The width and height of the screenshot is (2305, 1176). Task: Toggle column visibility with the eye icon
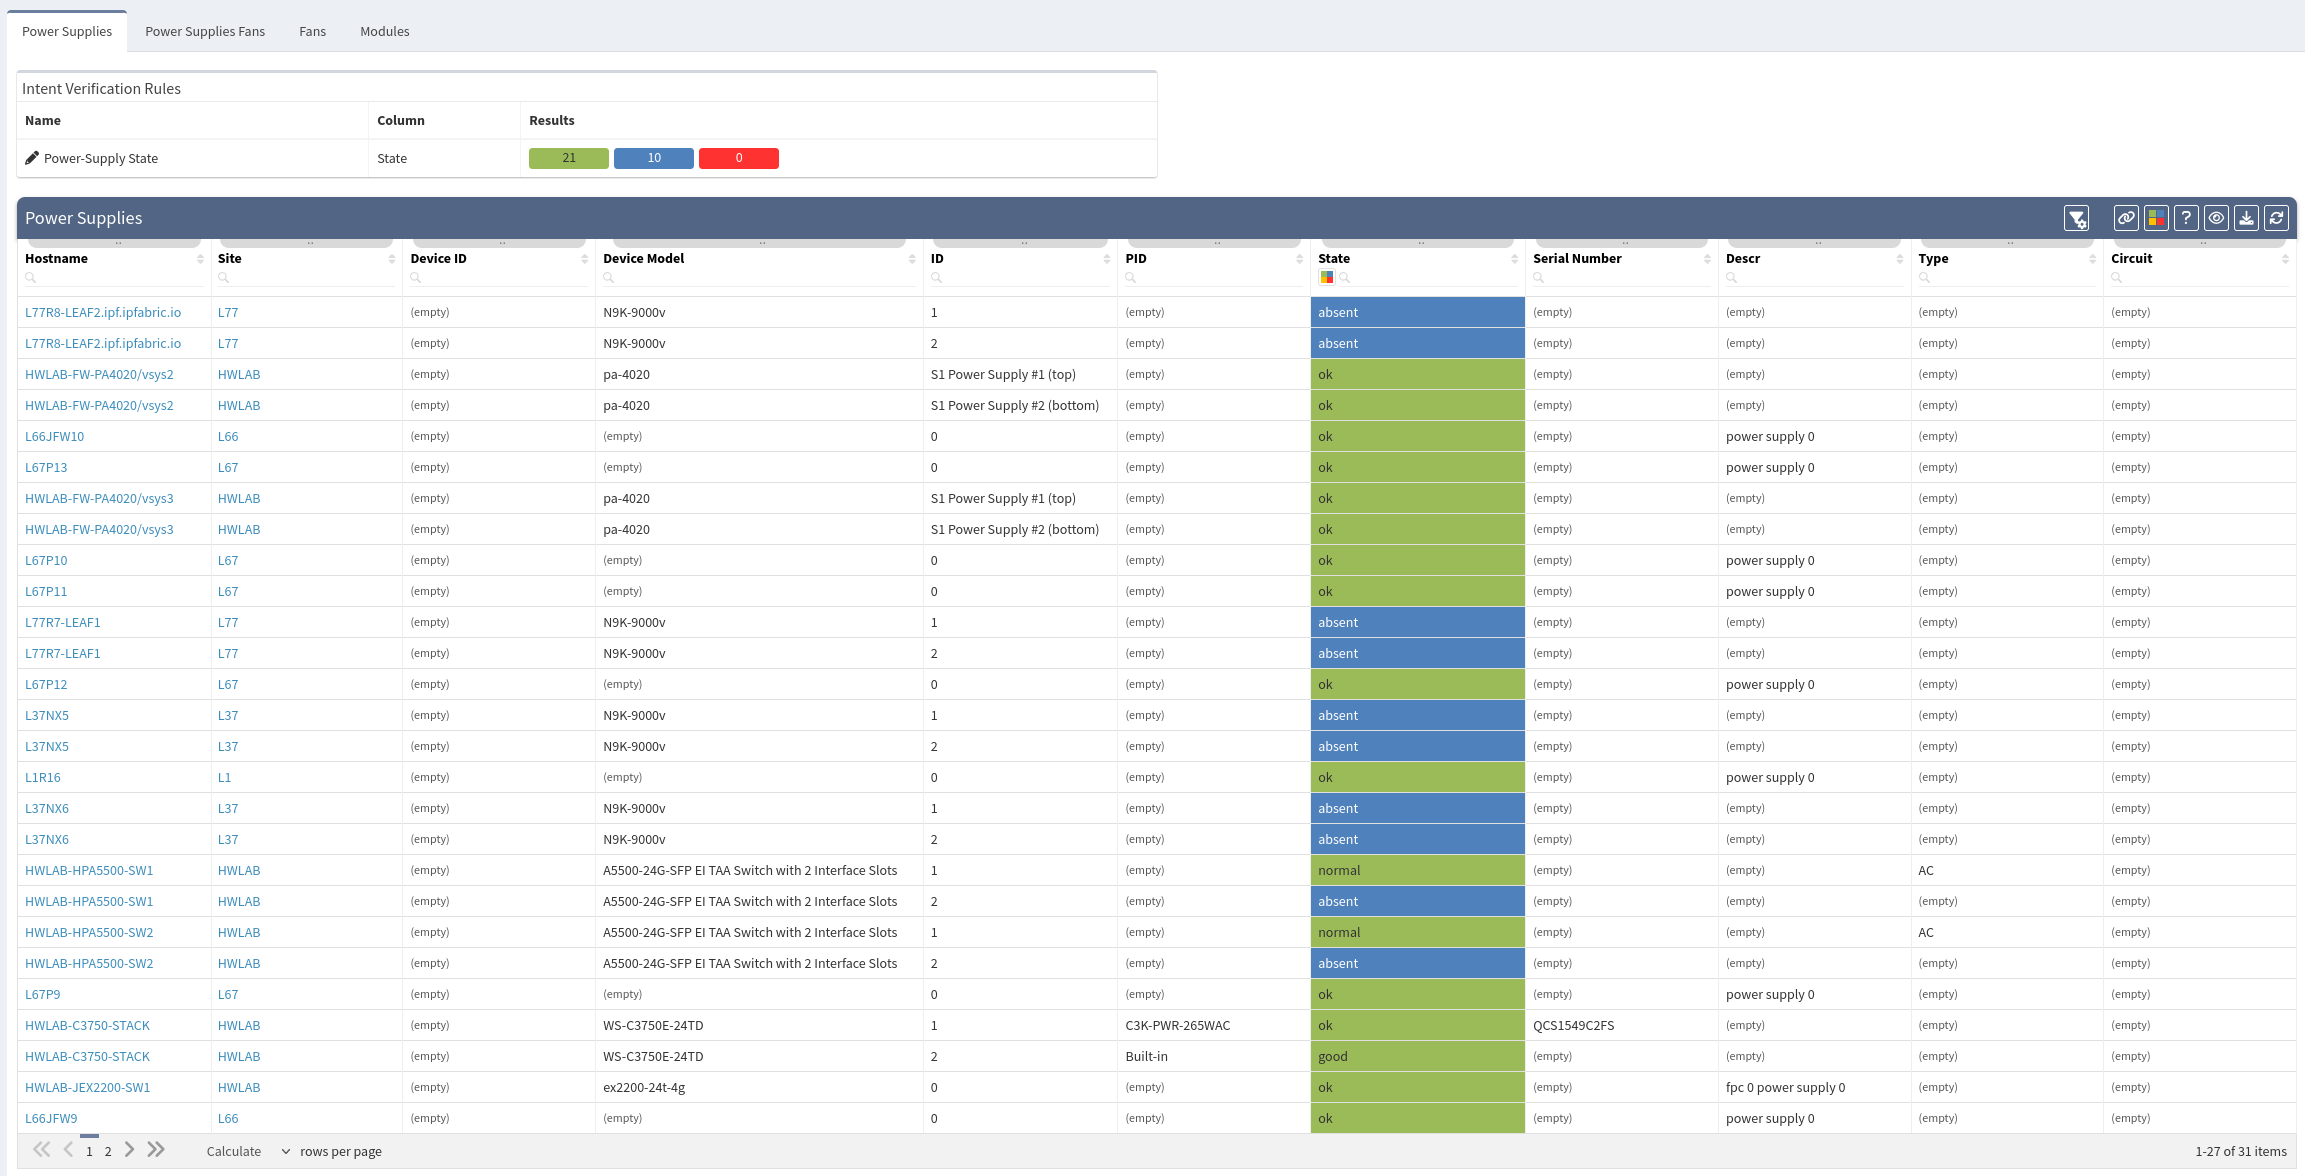2216,218
